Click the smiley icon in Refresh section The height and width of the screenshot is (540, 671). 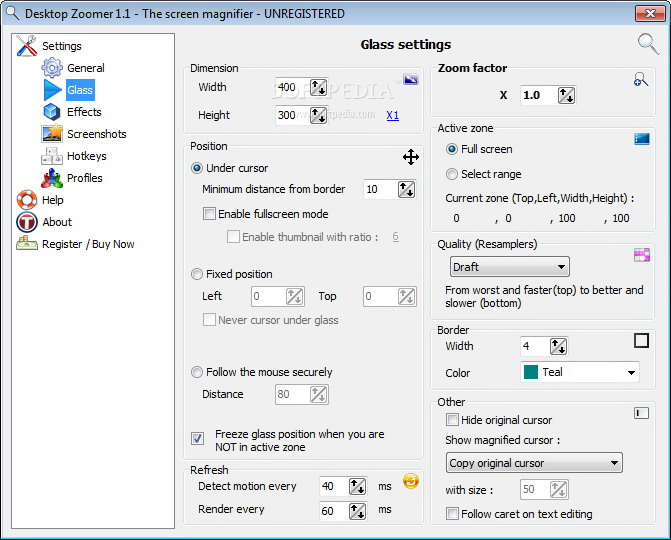[x=411, y=481]
